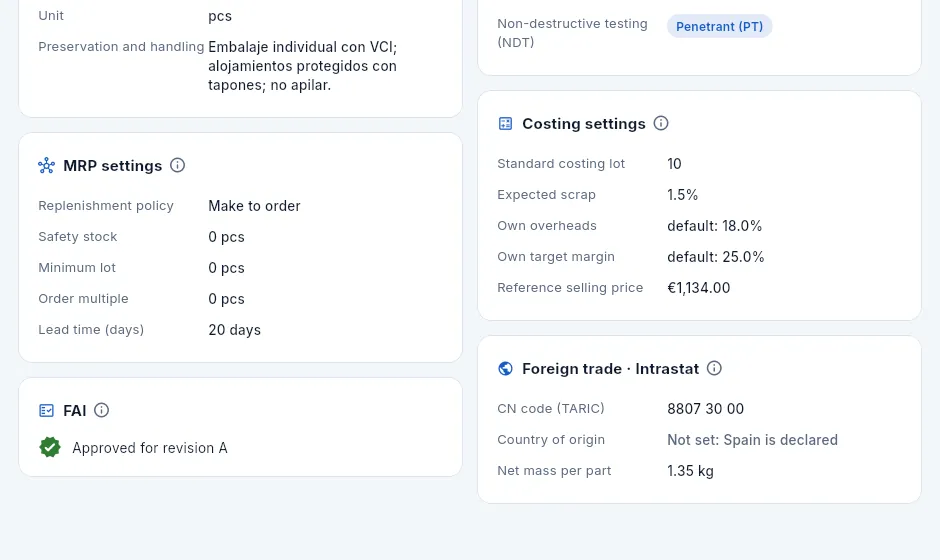Click the 'Preservation and handling' label
Viewport: 940px width, 560px height.
(121, 47)
